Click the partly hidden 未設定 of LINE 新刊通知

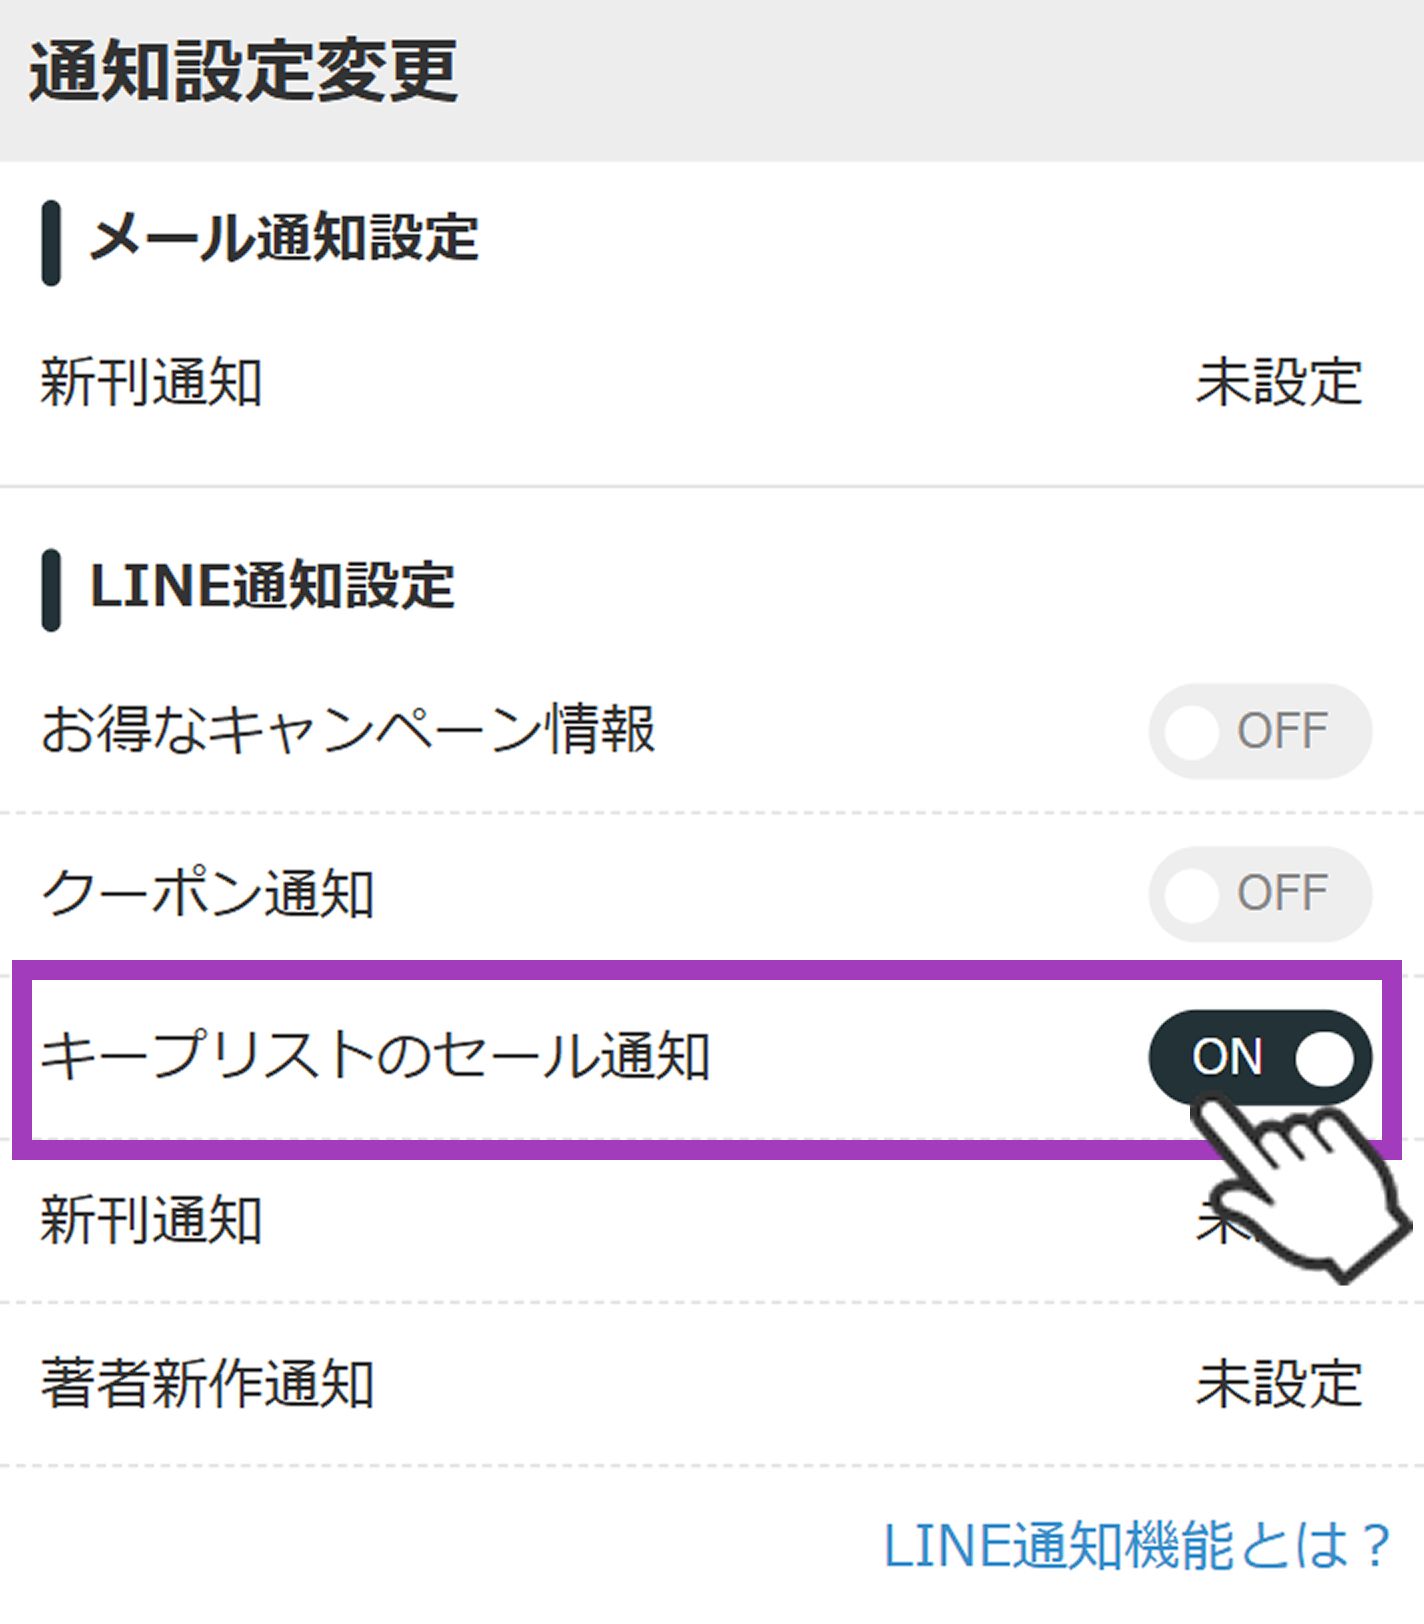pos(1218,1222)
